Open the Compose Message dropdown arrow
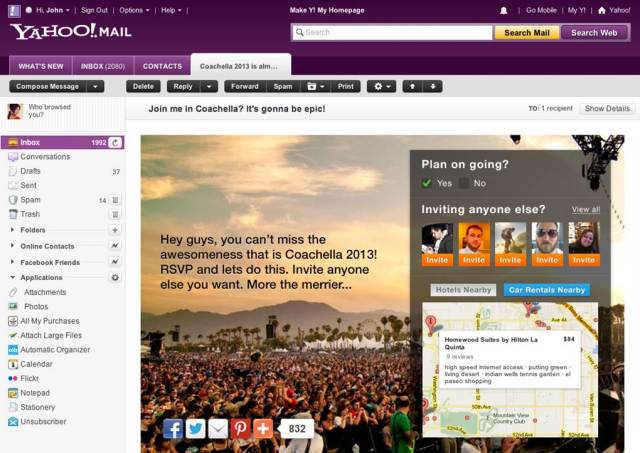 pyautogui.click(x=95, y=87)
